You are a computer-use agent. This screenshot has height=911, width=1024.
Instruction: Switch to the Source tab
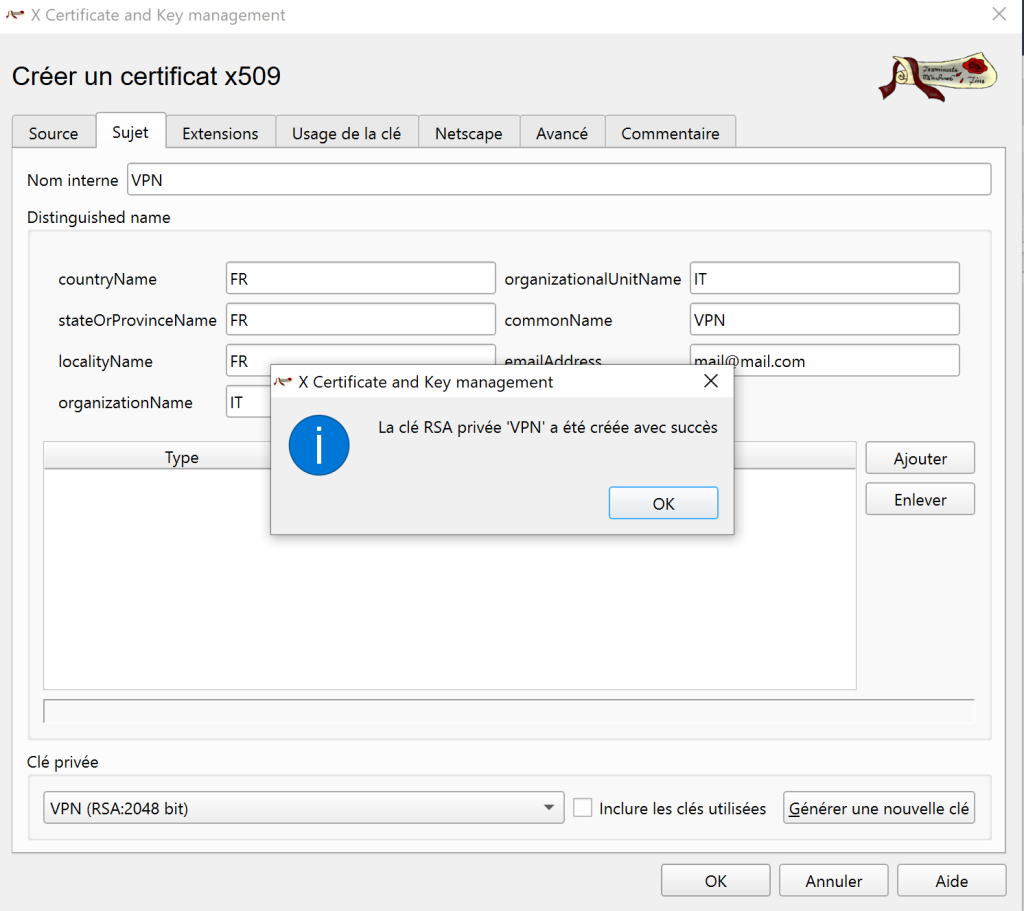[x=53, y=133]
